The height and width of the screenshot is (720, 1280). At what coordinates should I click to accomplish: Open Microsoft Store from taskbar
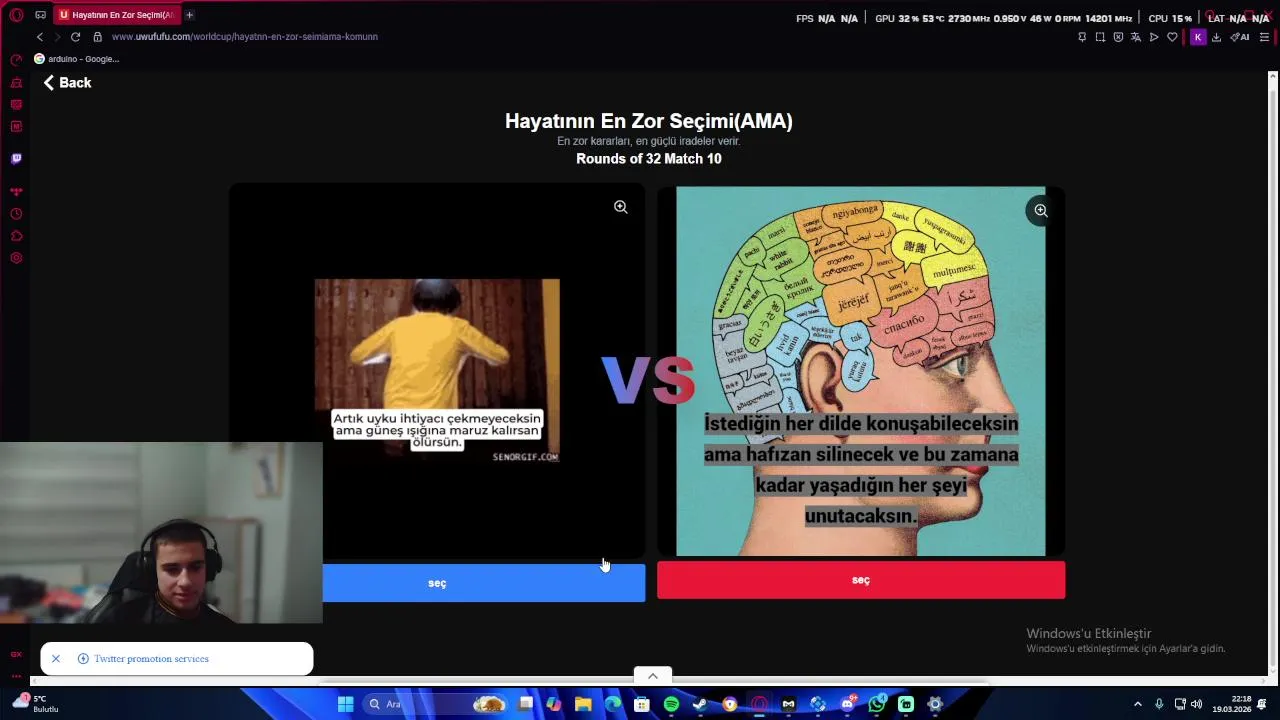click(x=642, y=704)
